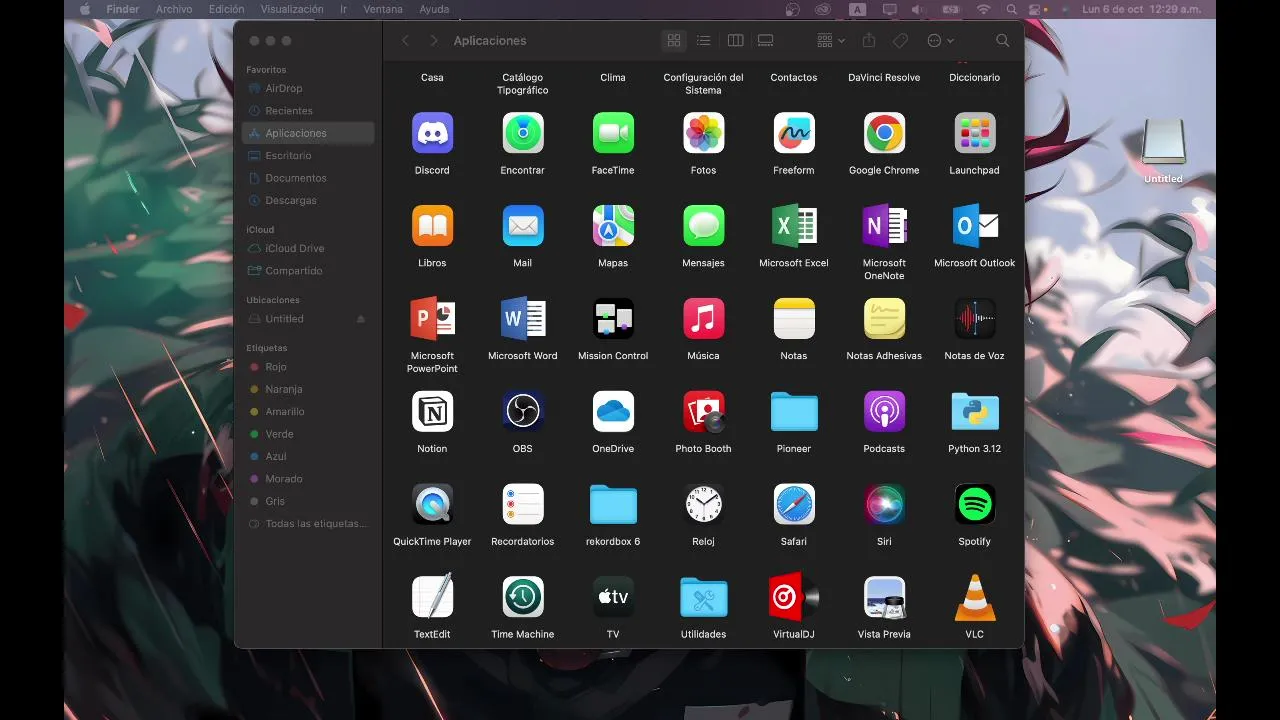Open the Ventana menu
The image size is (1280, 720).
click(383, 9)
